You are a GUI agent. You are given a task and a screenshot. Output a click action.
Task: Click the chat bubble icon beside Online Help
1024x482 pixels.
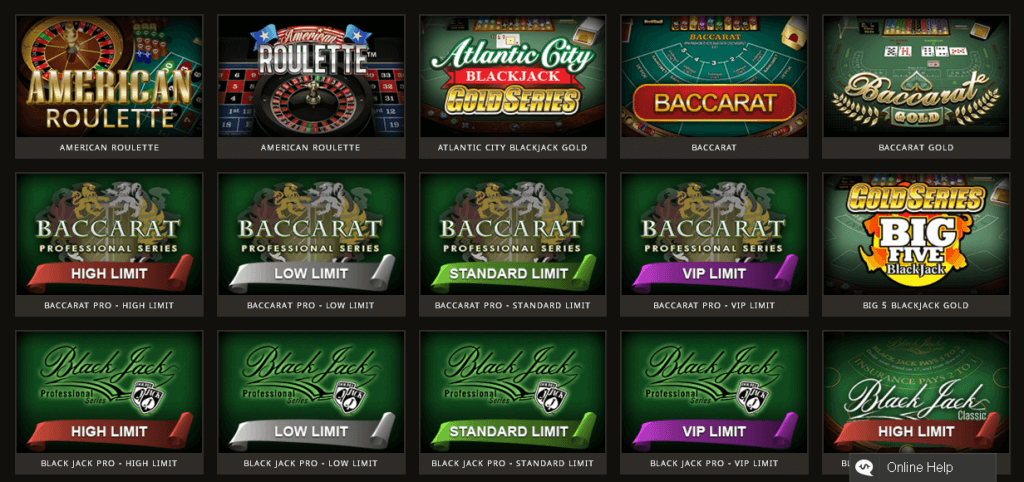point(865,468)
